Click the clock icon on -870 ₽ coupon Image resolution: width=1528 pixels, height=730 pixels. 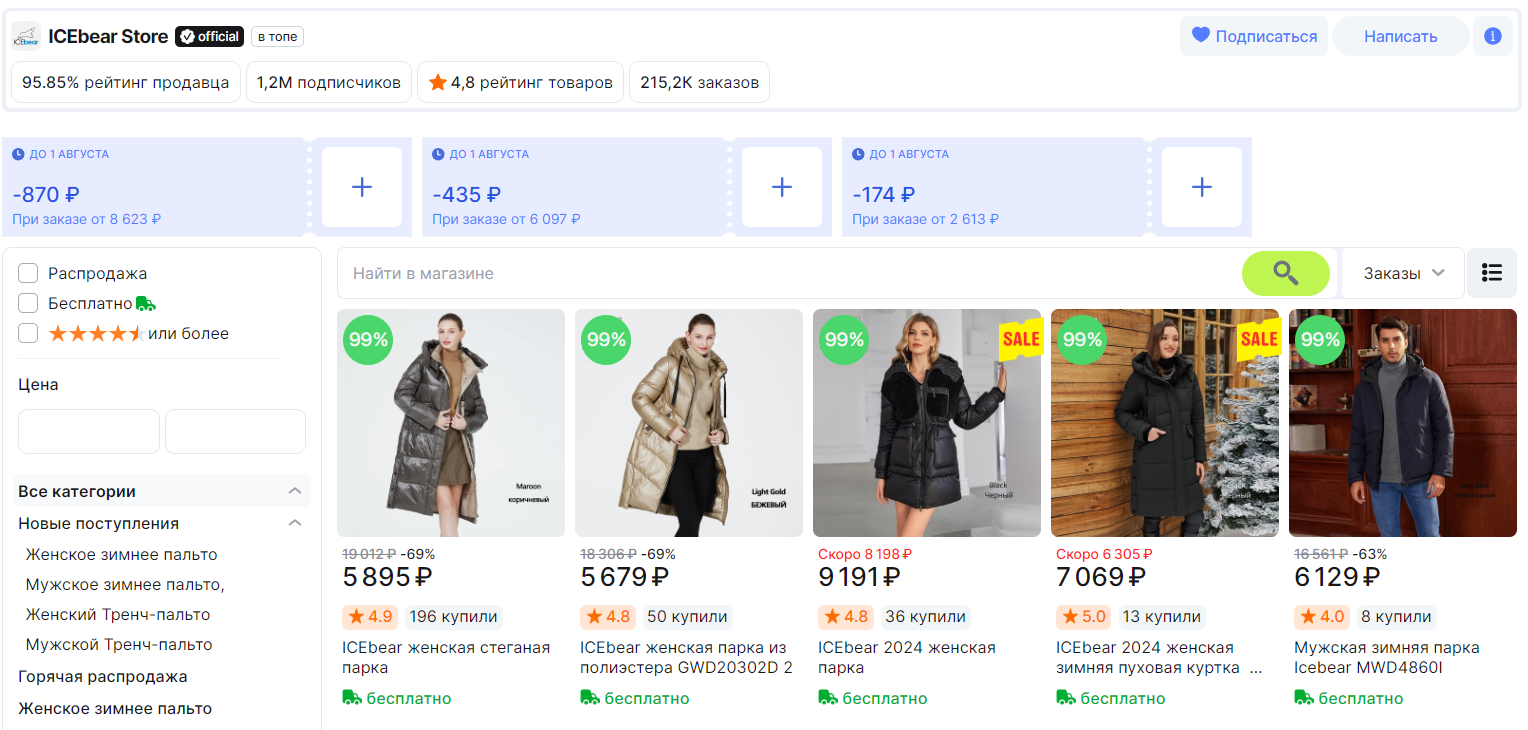tap(18, 154)
